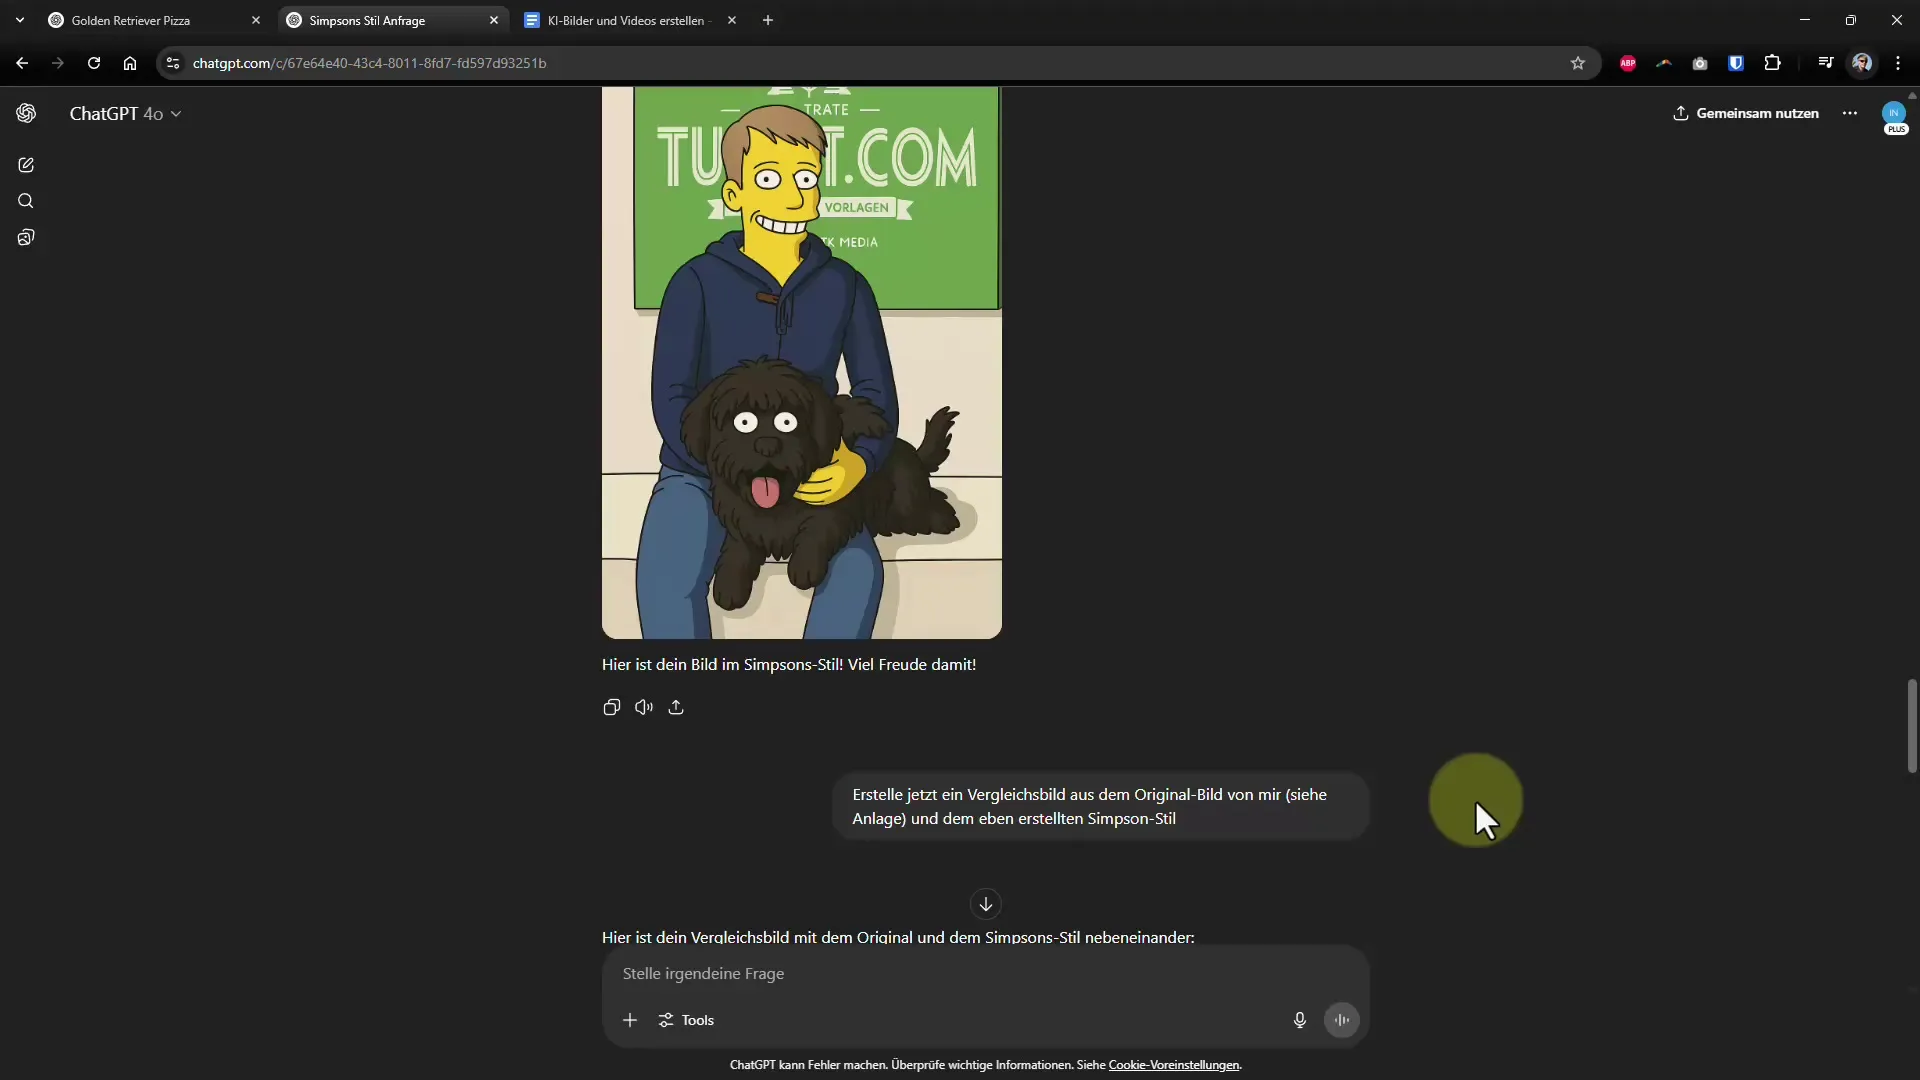Open the chat search magnifier icon
The width and height of the screenshot is (1920, 1080).
pos(26,201)
